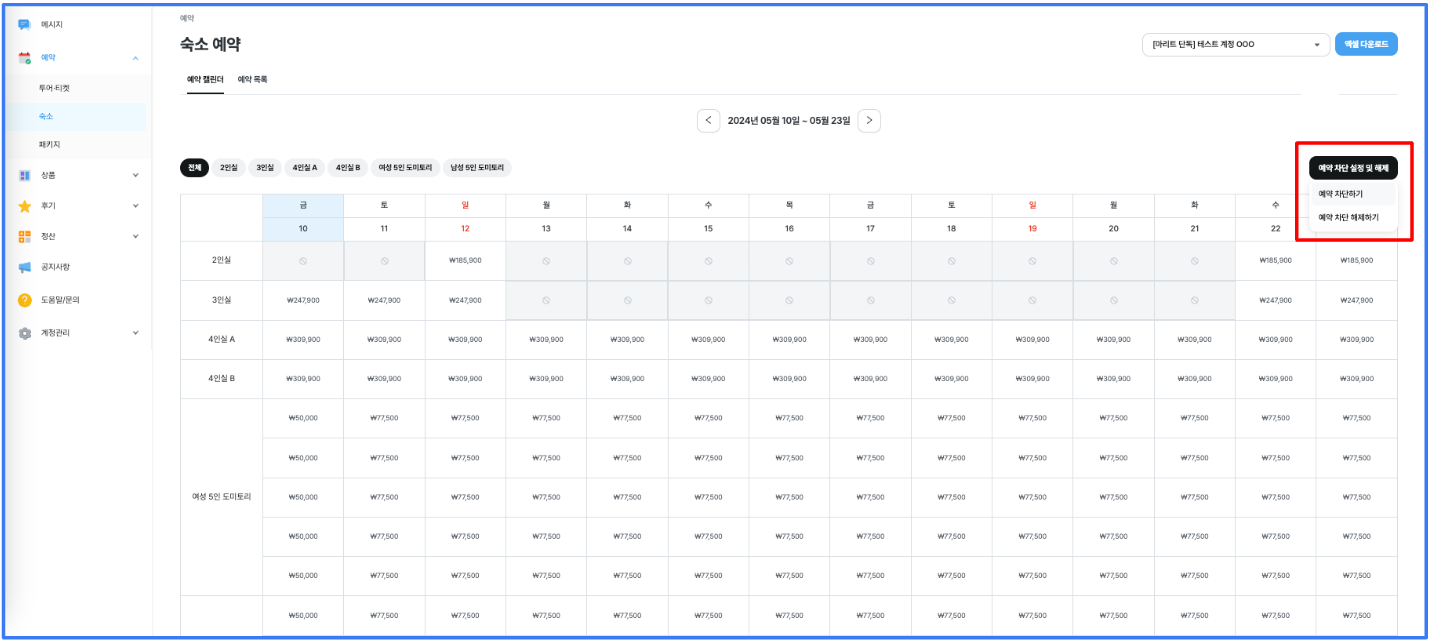Screen dimensions: 1431x644
Task: Click the 예약 calendar icon in sidebar
Action: tap(25, 58)
